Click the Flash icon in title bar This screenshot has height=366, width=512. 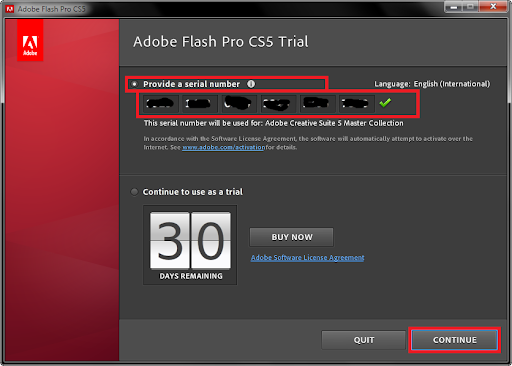(x=10, y=9)
